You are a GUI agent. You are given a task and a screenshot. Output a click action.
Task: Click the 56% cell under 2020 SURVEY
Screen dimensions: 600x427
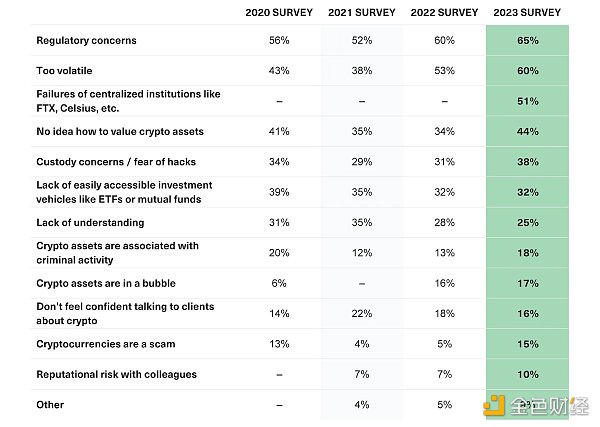(279, 41)
